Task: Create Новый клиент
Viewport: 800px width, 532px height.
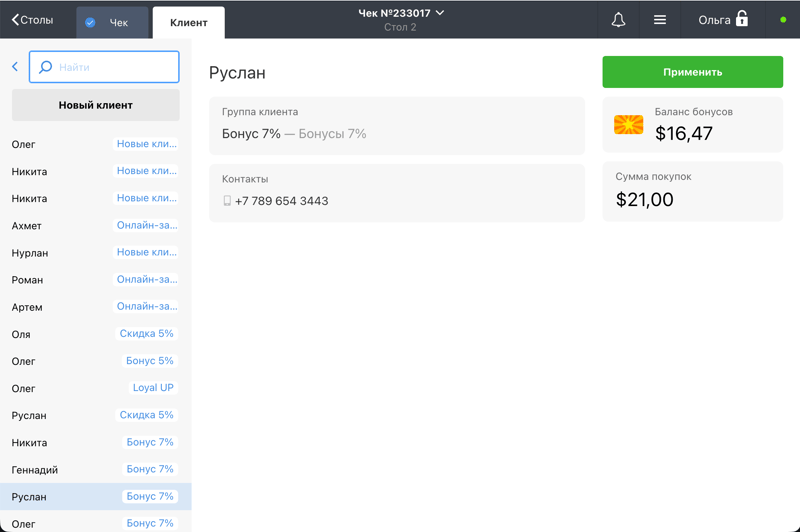Action: point(95,105)
